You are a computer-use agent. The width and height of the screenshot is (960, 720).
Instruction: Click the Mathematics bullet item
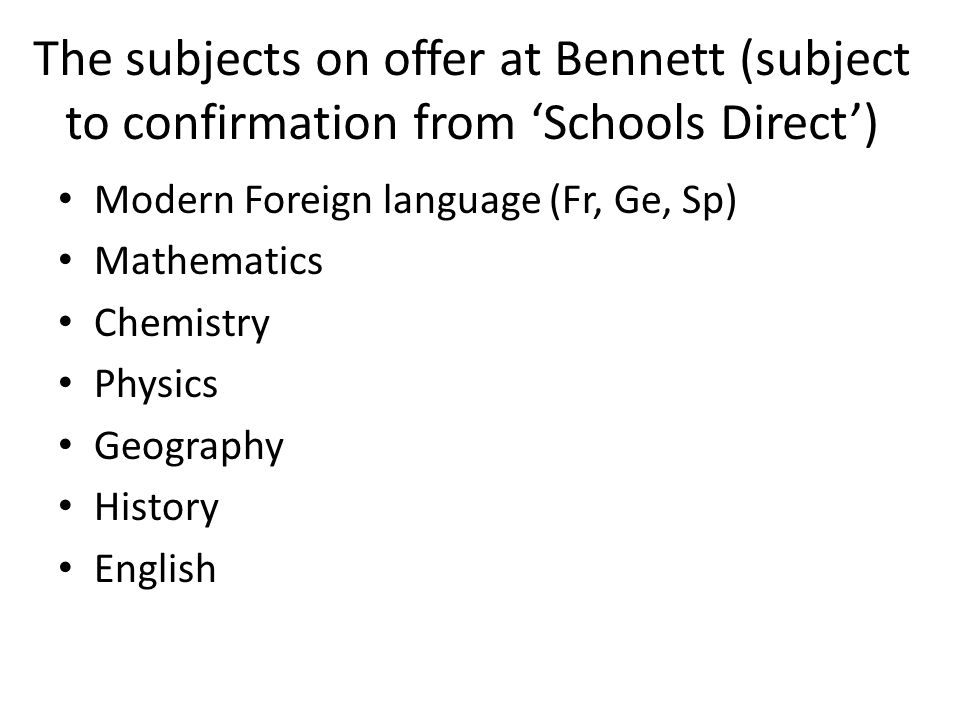pos(208,261)
